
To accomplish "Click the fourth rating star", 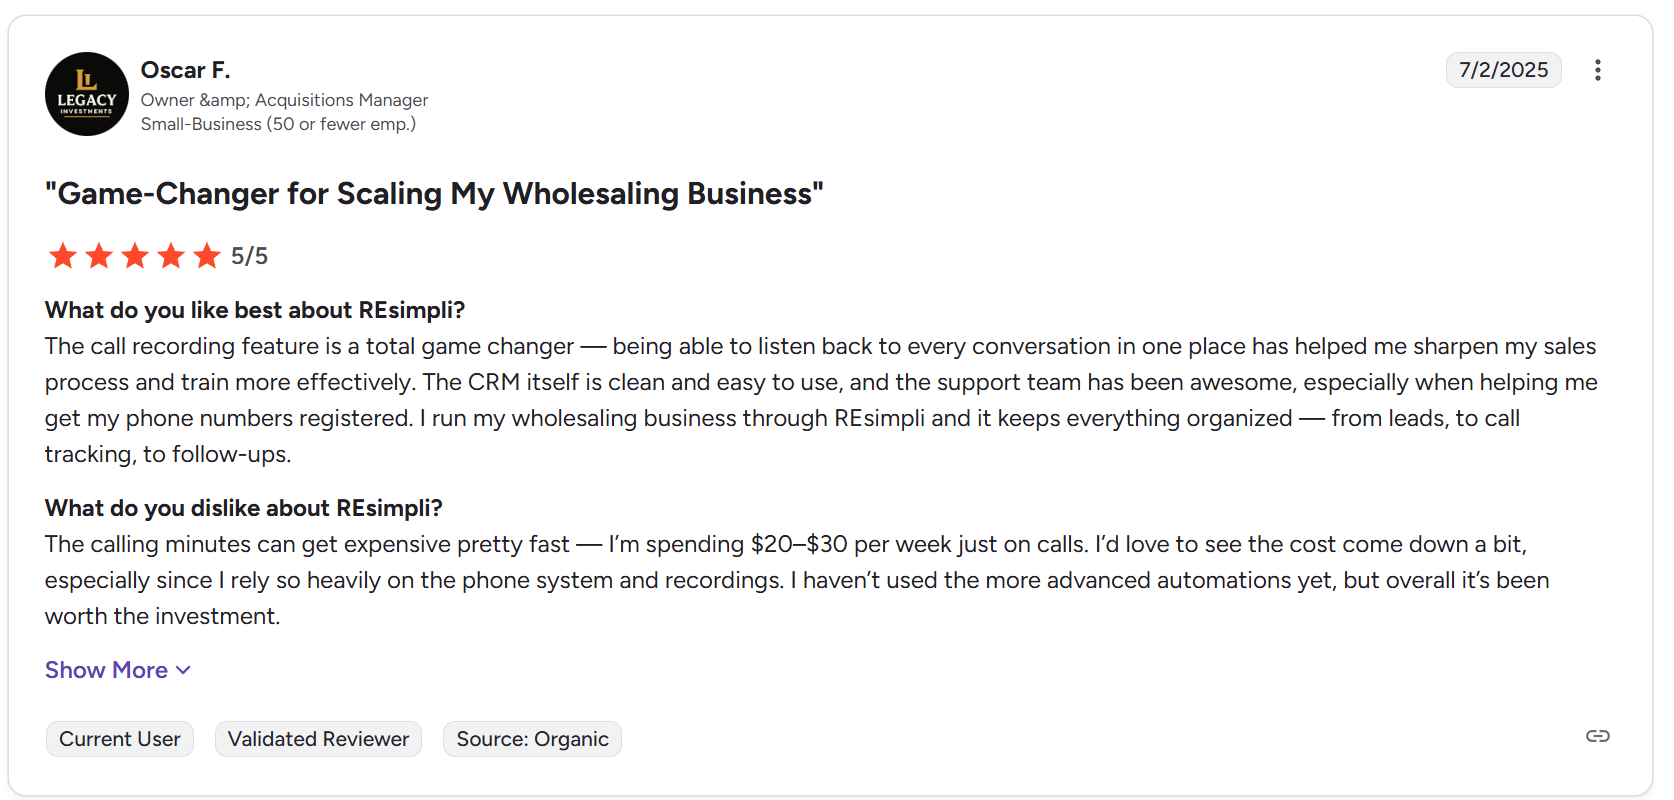I will tap(171, 256).
